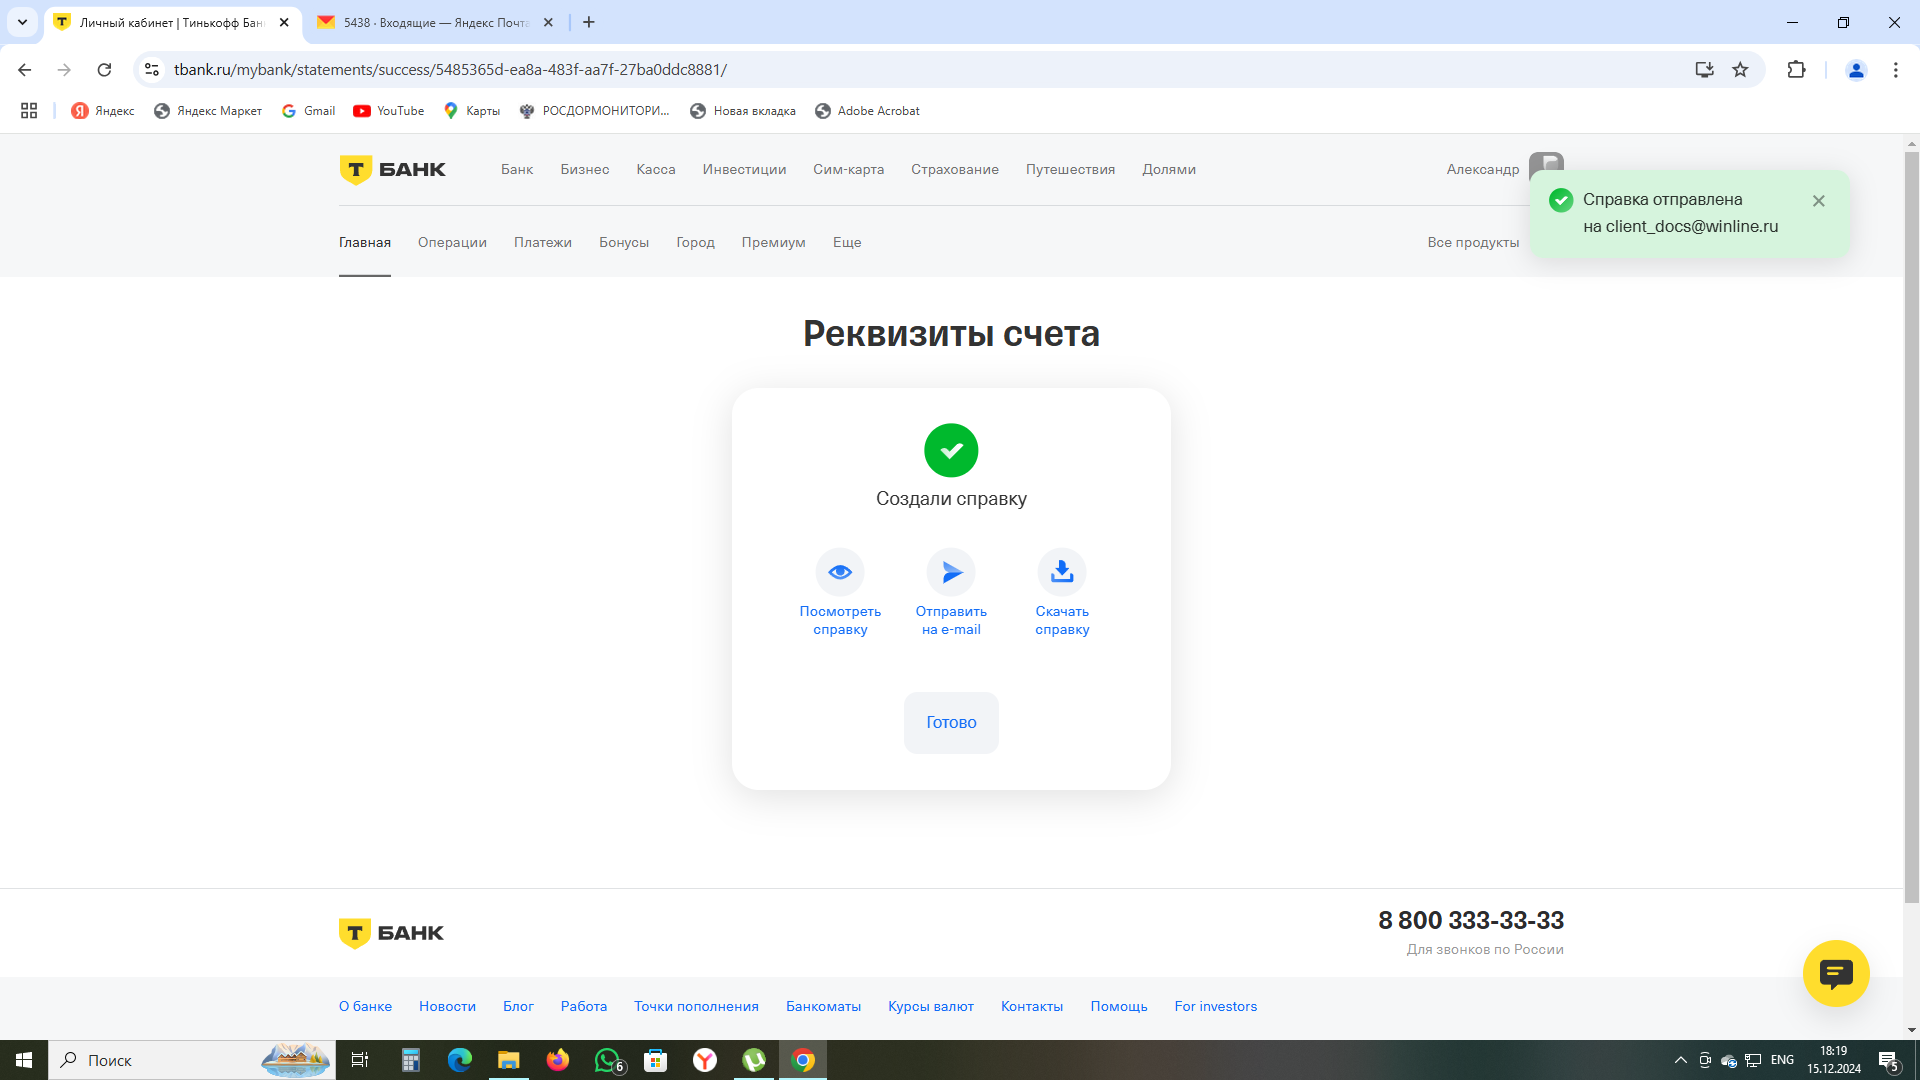Image resolution: width=1920 pixels, height=1080 pixels.
Task: Open Инвестиции in top navigation
Action: pyautogui.click(x=744, y=170)
